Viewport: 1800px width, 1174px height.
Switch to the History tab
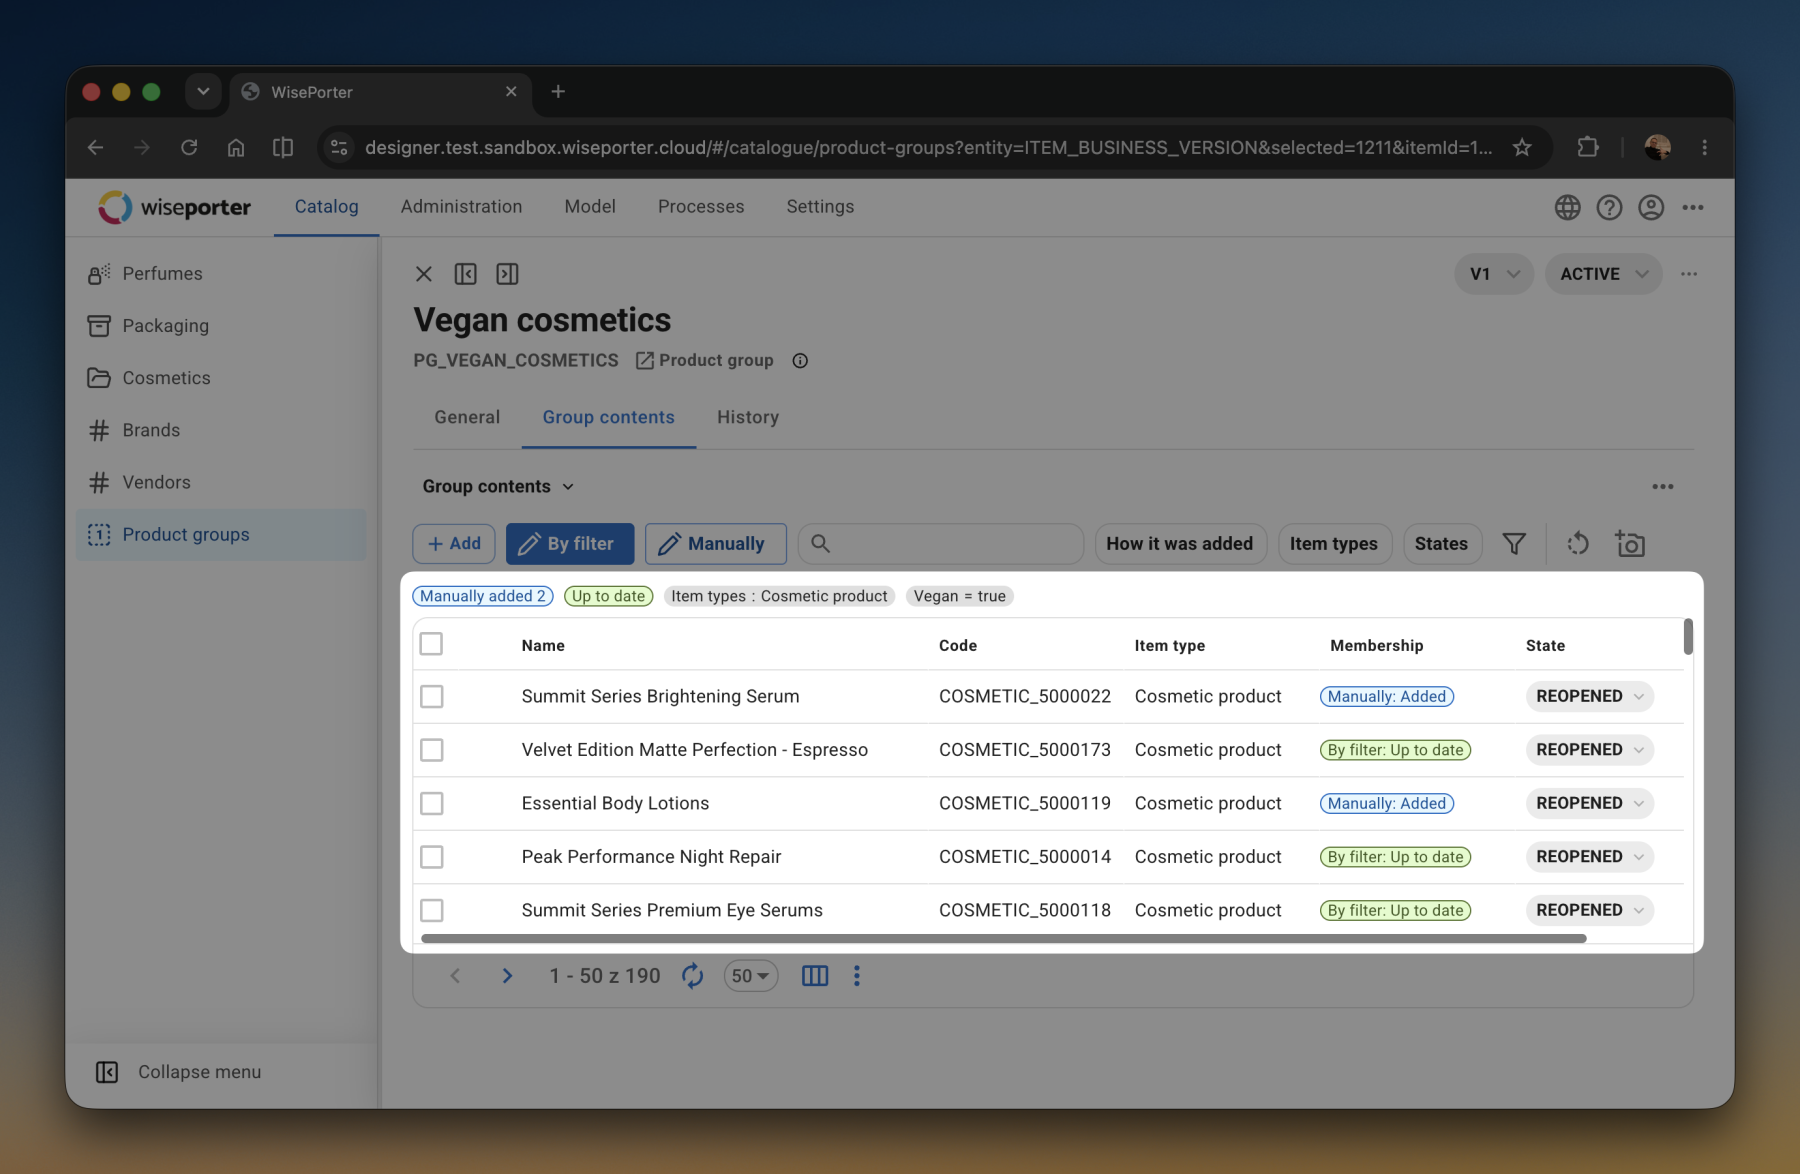[748, 418]
